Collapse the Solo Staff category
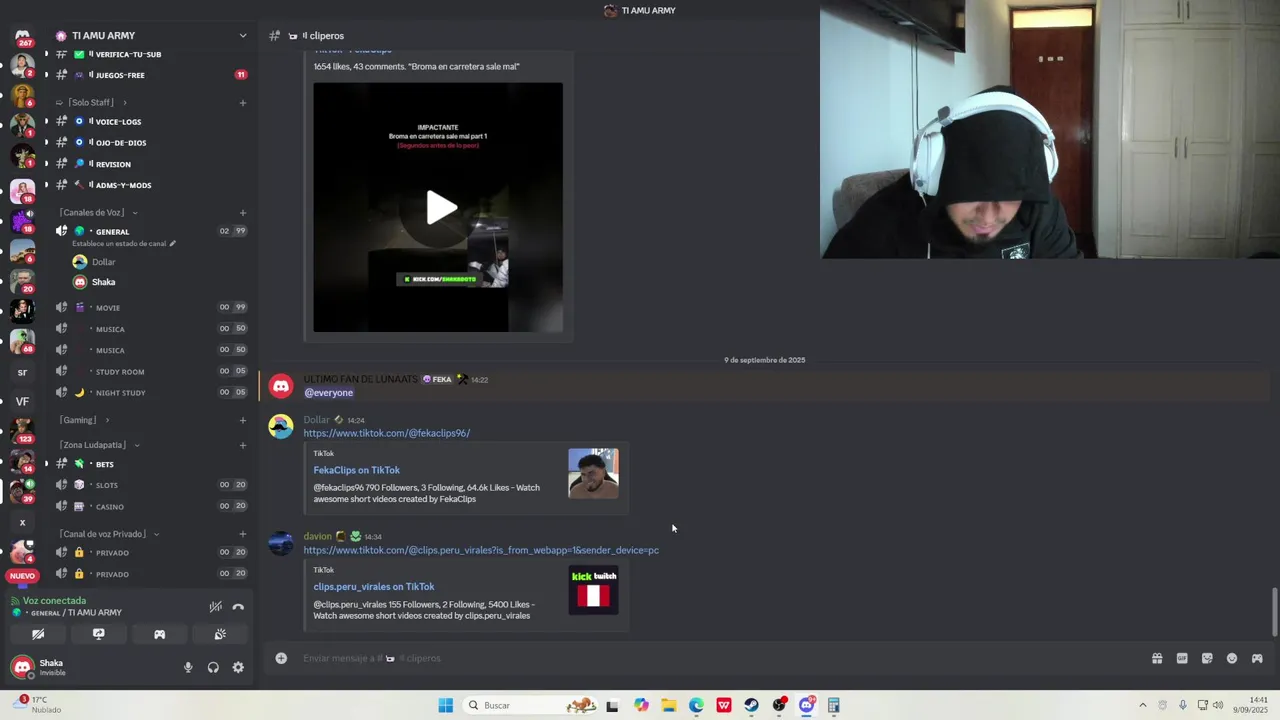 click(x=91, y=102)
